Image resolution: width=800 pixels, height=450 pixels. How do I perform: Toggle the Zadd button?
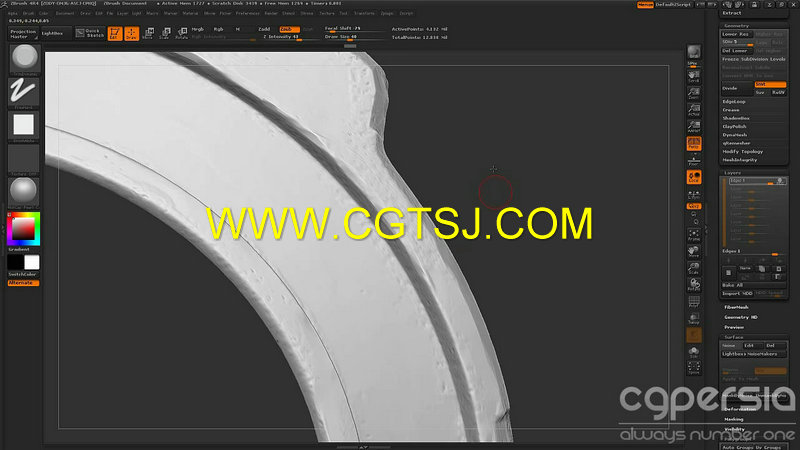(x=264, y=29)
